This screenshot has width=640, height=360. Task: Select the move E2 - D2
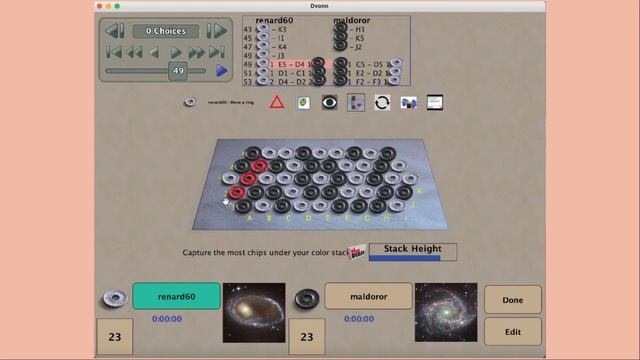click(x=369, y=73)
